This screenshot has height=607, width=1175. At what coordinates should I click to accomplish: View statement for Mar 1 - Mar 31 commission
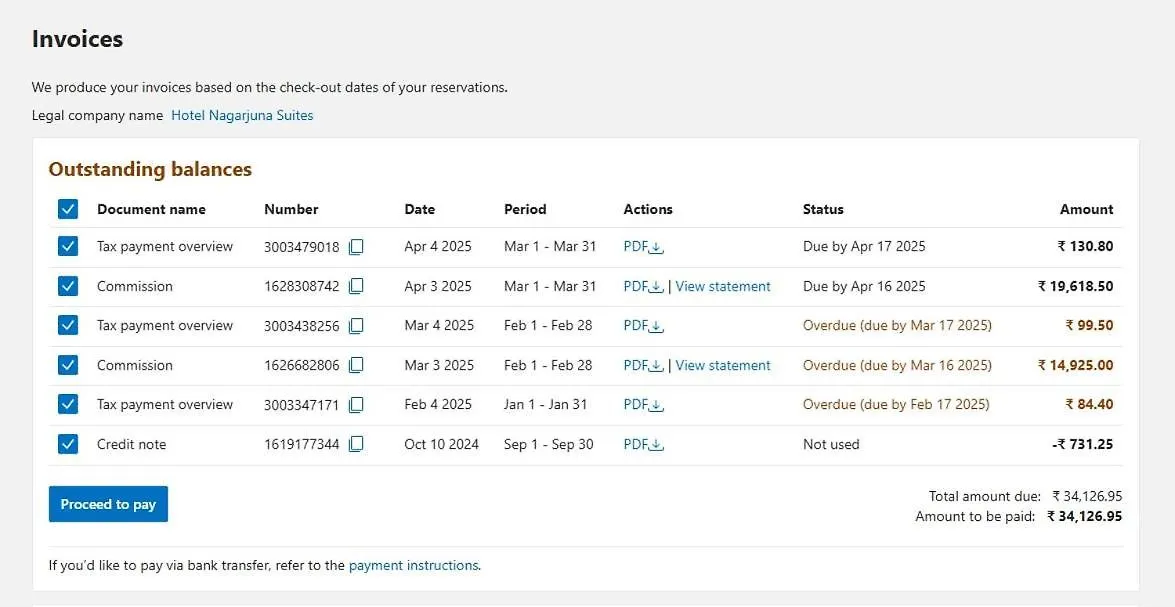[x=722, y=286]
